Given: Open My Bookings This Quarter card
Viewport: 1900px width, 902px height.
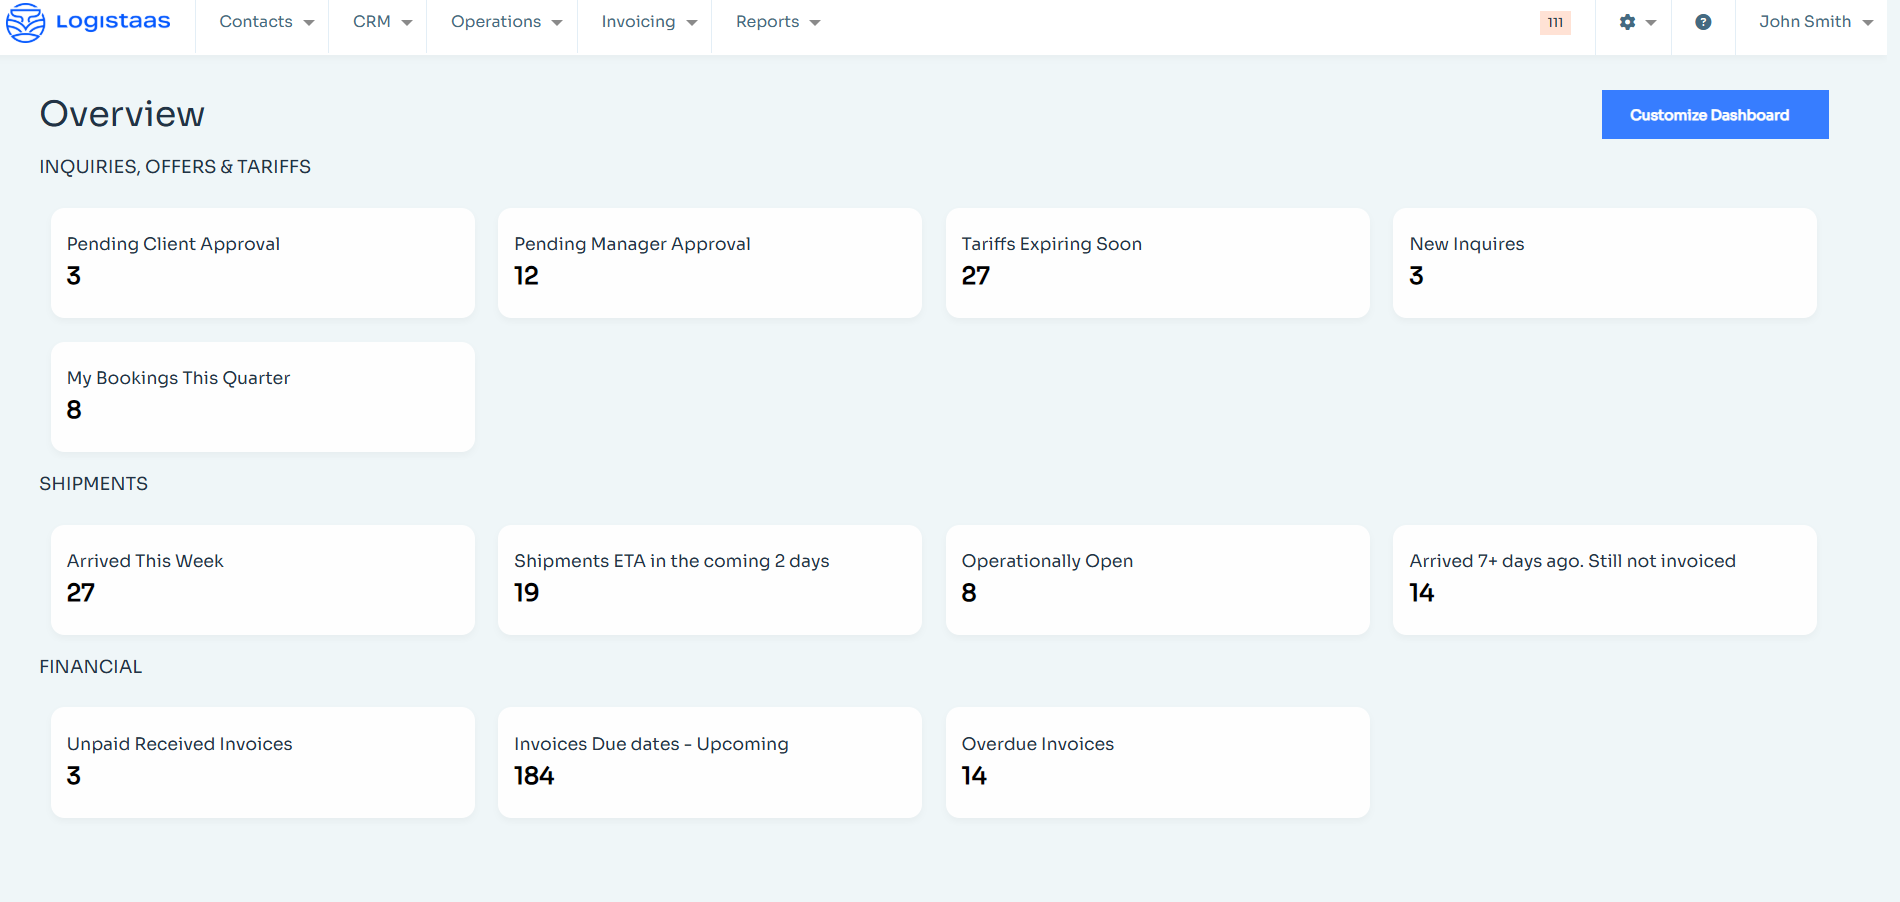Looking at the screenshot, I should [262, 397].
